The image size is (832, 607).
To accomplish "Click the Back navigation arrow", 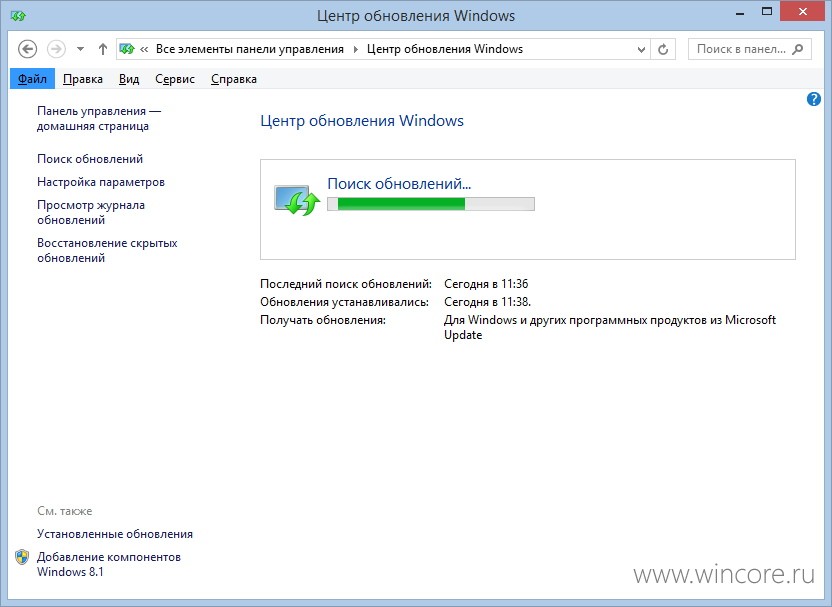I will (x=27, y=49).
